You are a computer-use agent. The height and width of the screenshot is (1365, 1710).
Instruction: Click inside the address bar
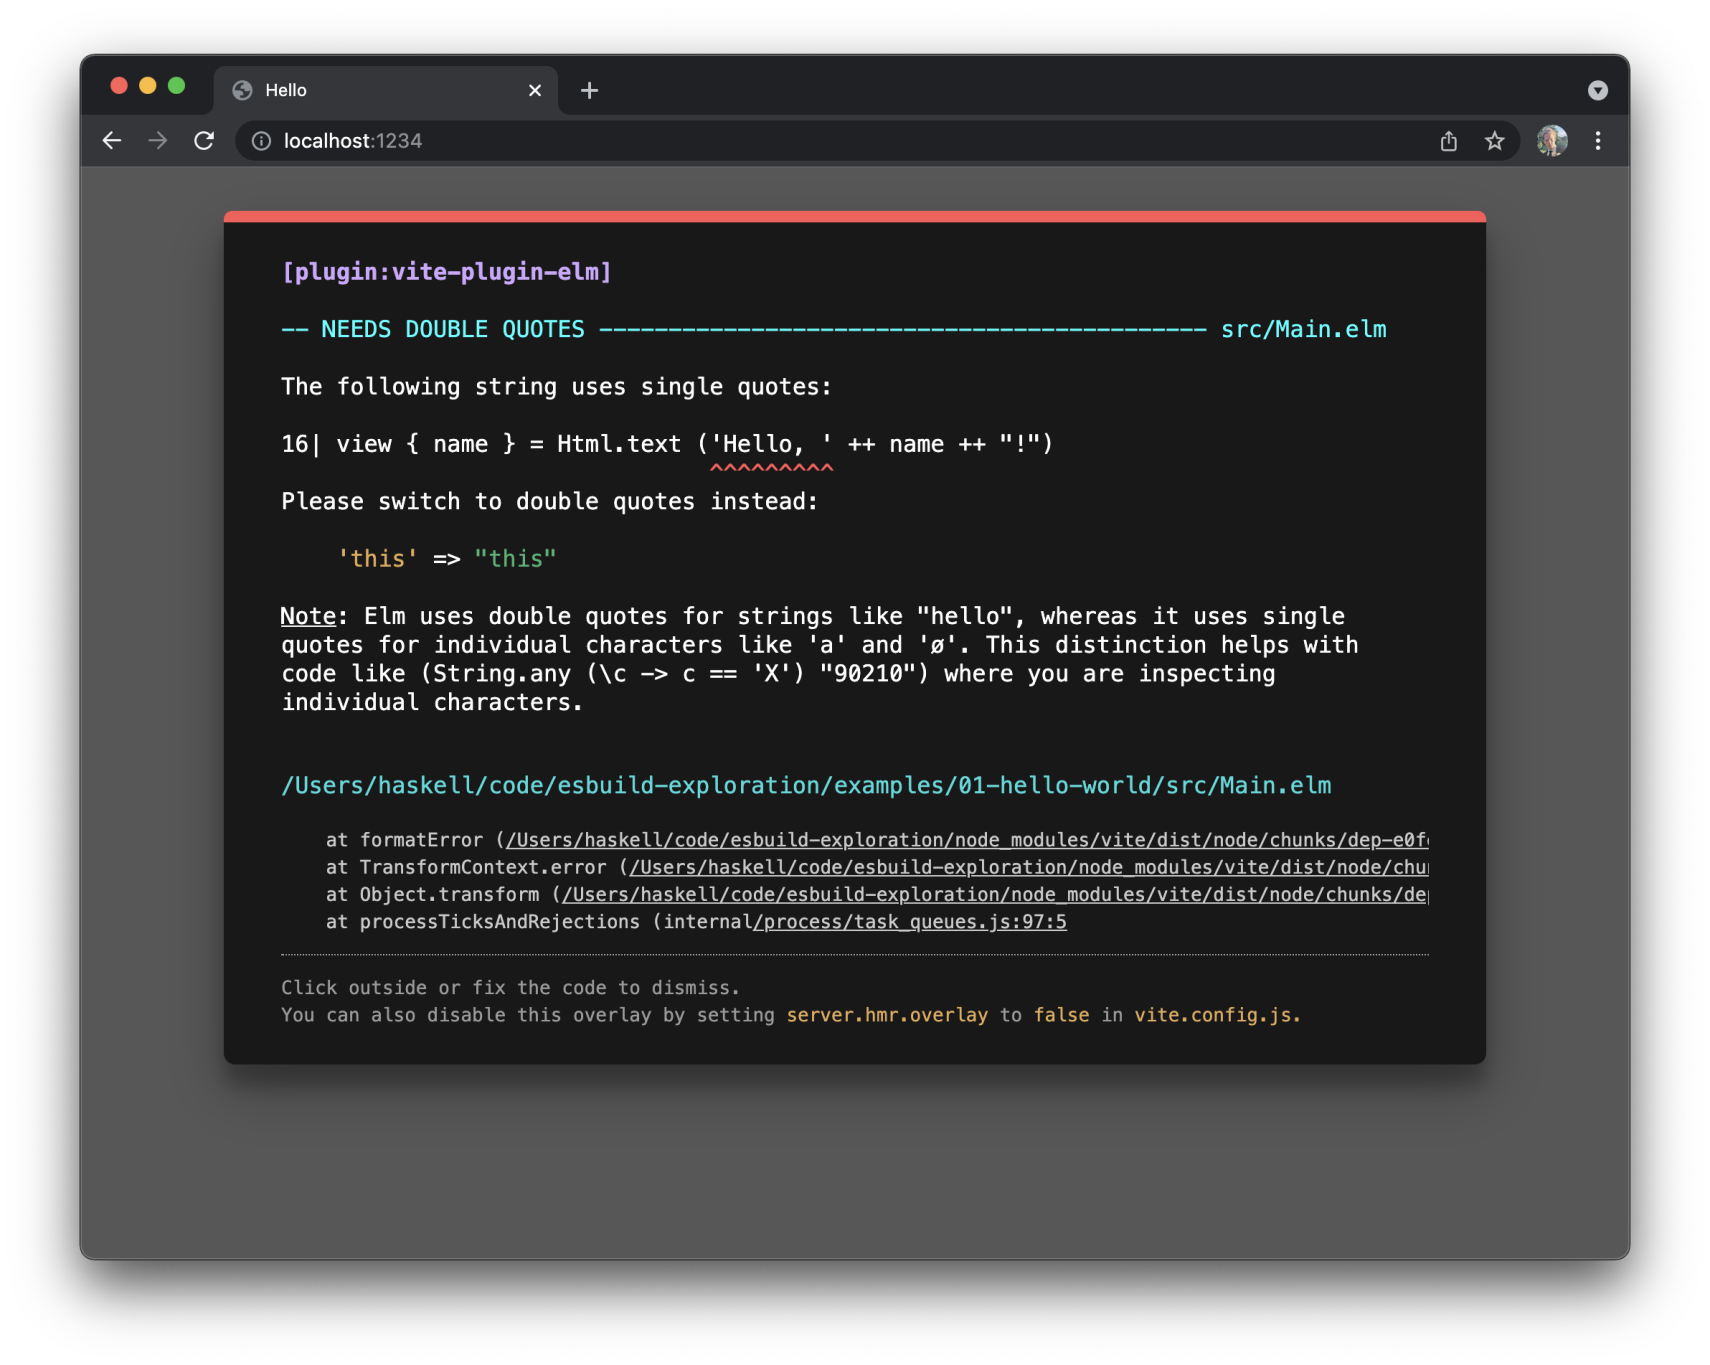(x=700, y=140)
